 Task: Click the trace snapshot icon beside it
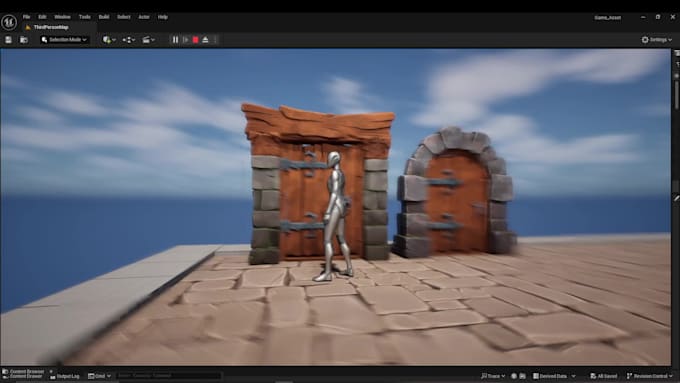tap(523, 376)
